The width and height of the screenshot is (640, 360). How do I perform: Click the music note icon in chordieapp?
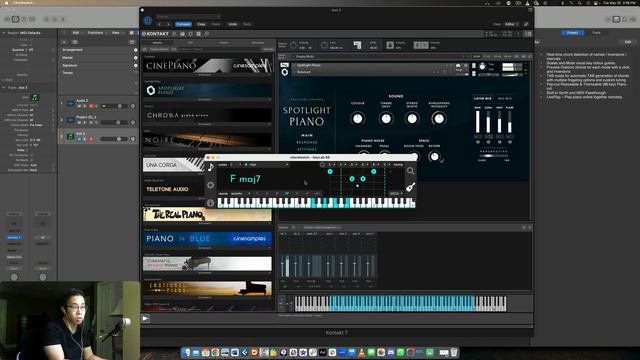(210, 167)
